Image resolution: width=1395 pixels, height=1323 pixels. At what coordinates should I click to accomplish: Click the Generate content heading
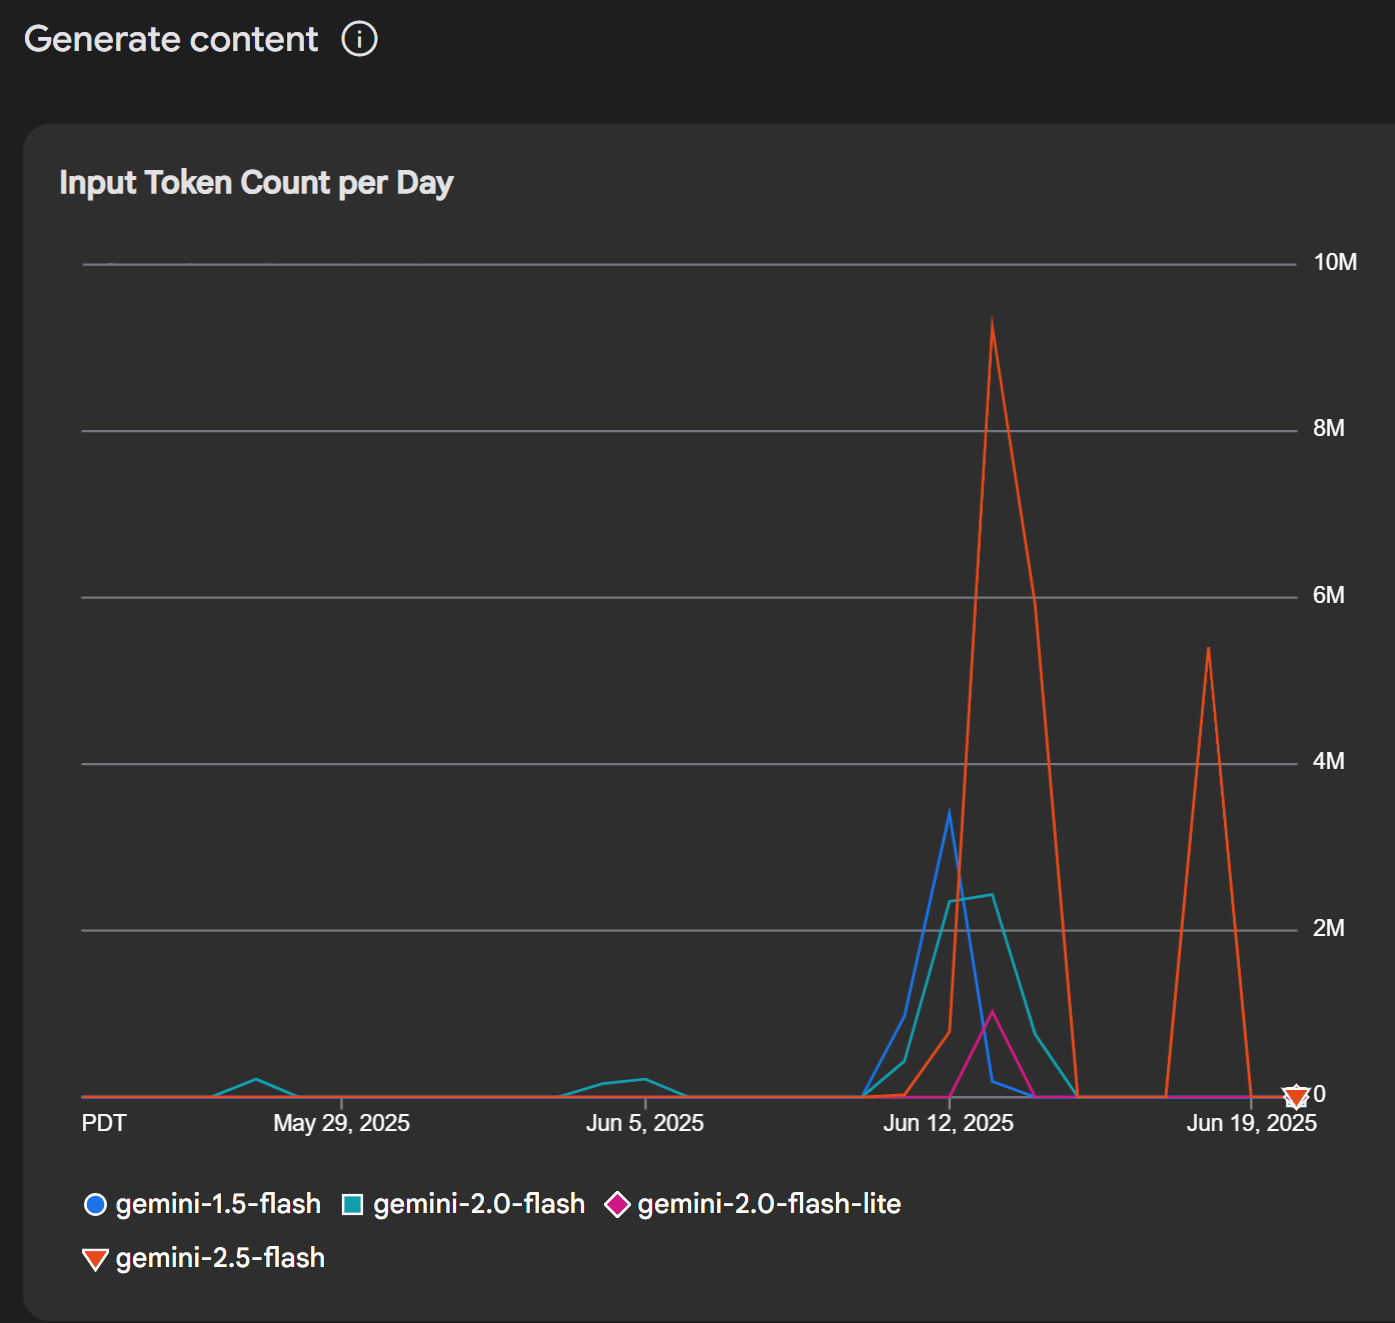[x=171, y=39]
